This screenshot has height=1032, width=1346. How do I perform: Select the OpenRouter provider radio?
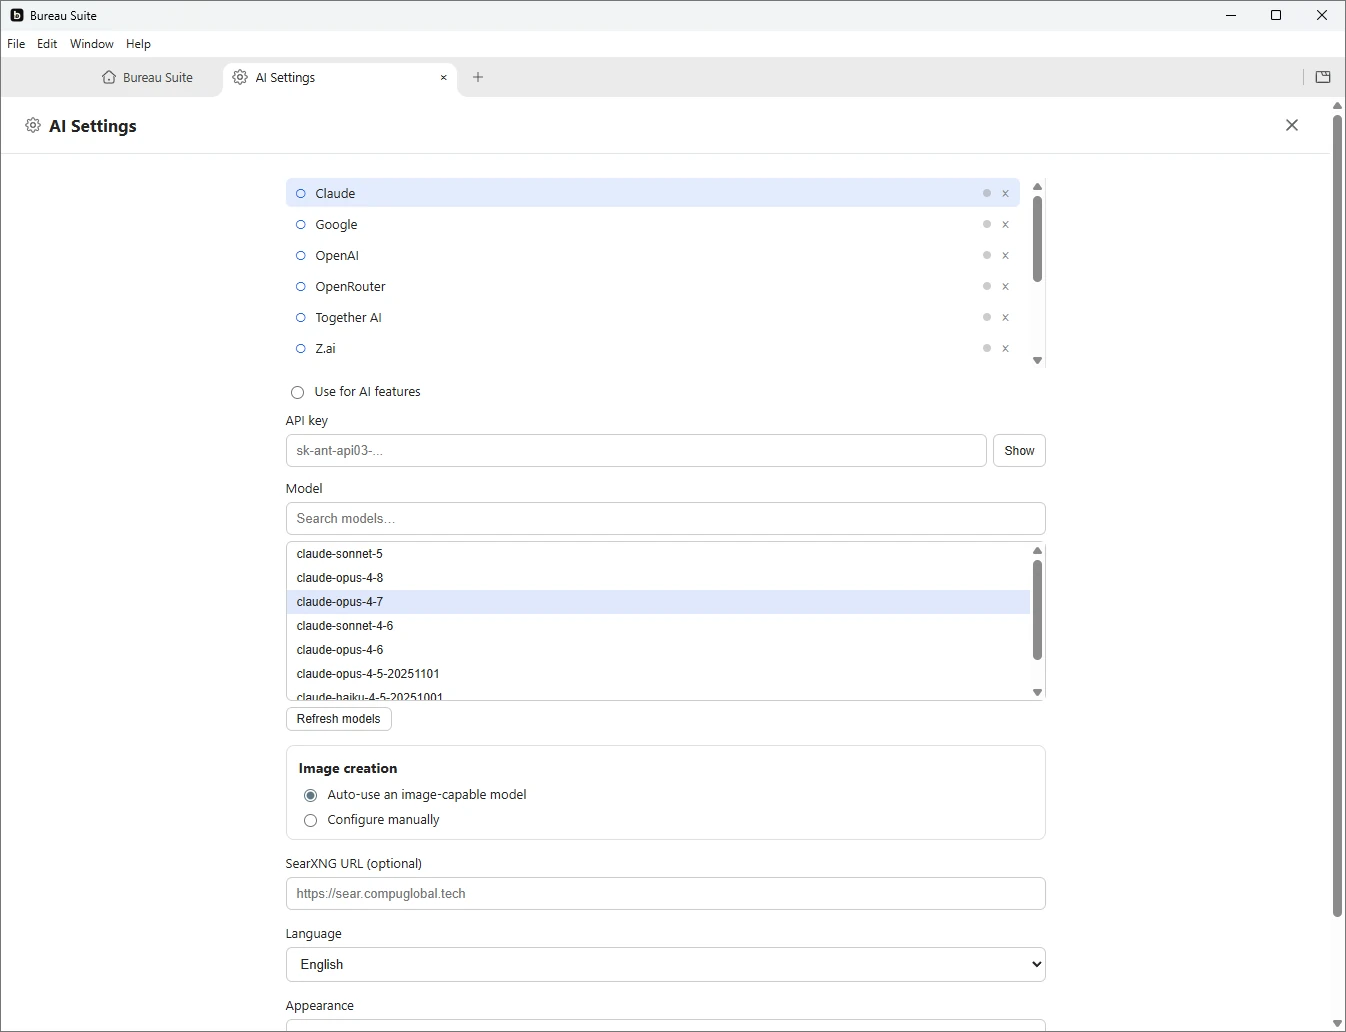tap(300, 286)
